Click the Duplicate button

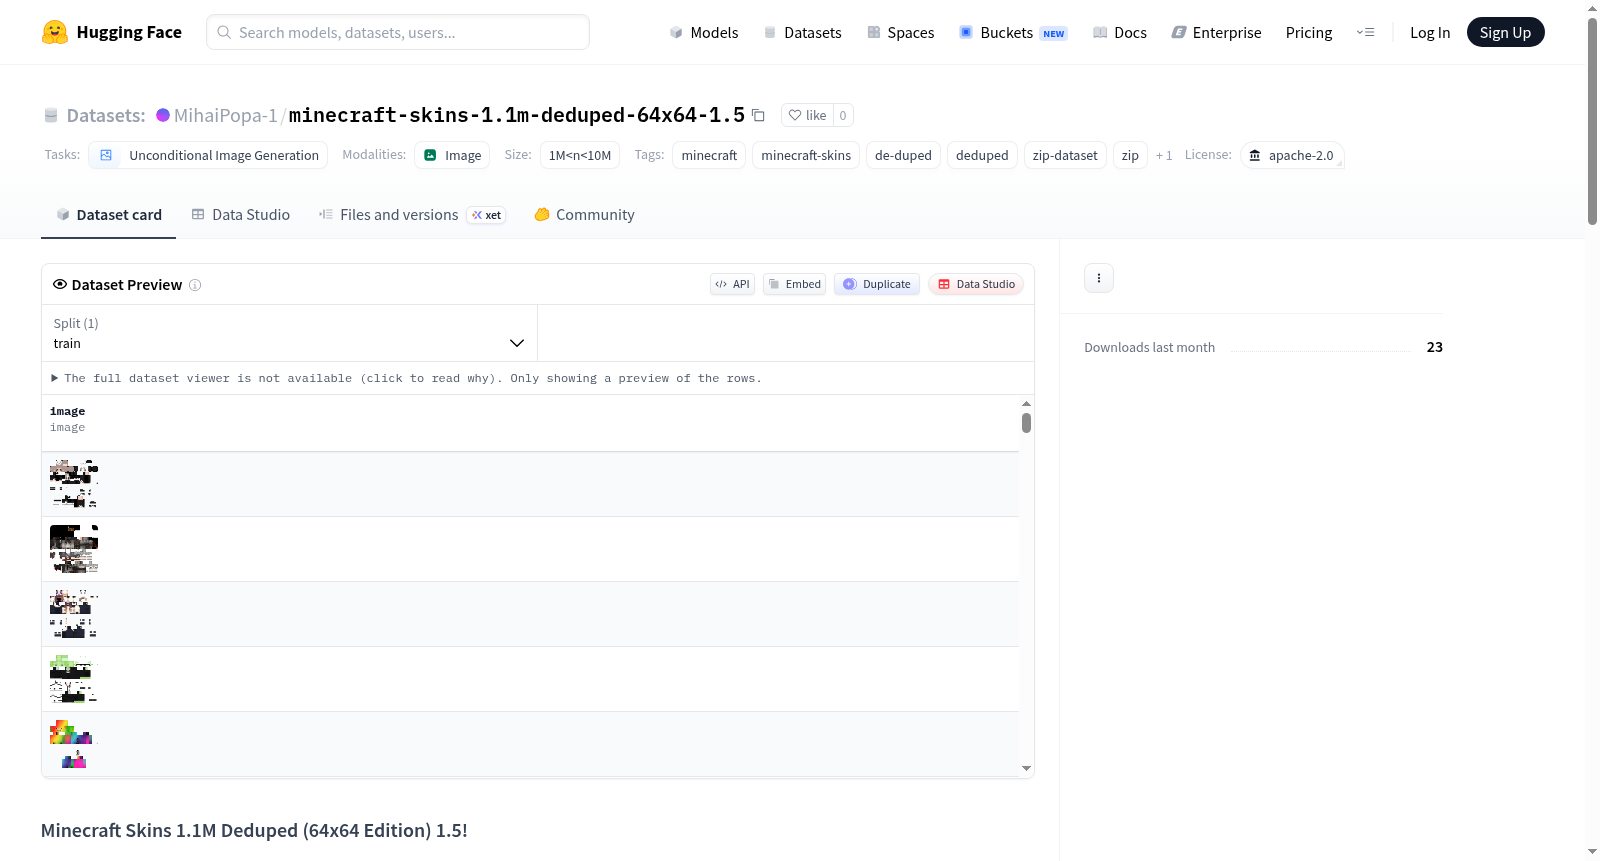pyautogui.click(x=877, y=284)
